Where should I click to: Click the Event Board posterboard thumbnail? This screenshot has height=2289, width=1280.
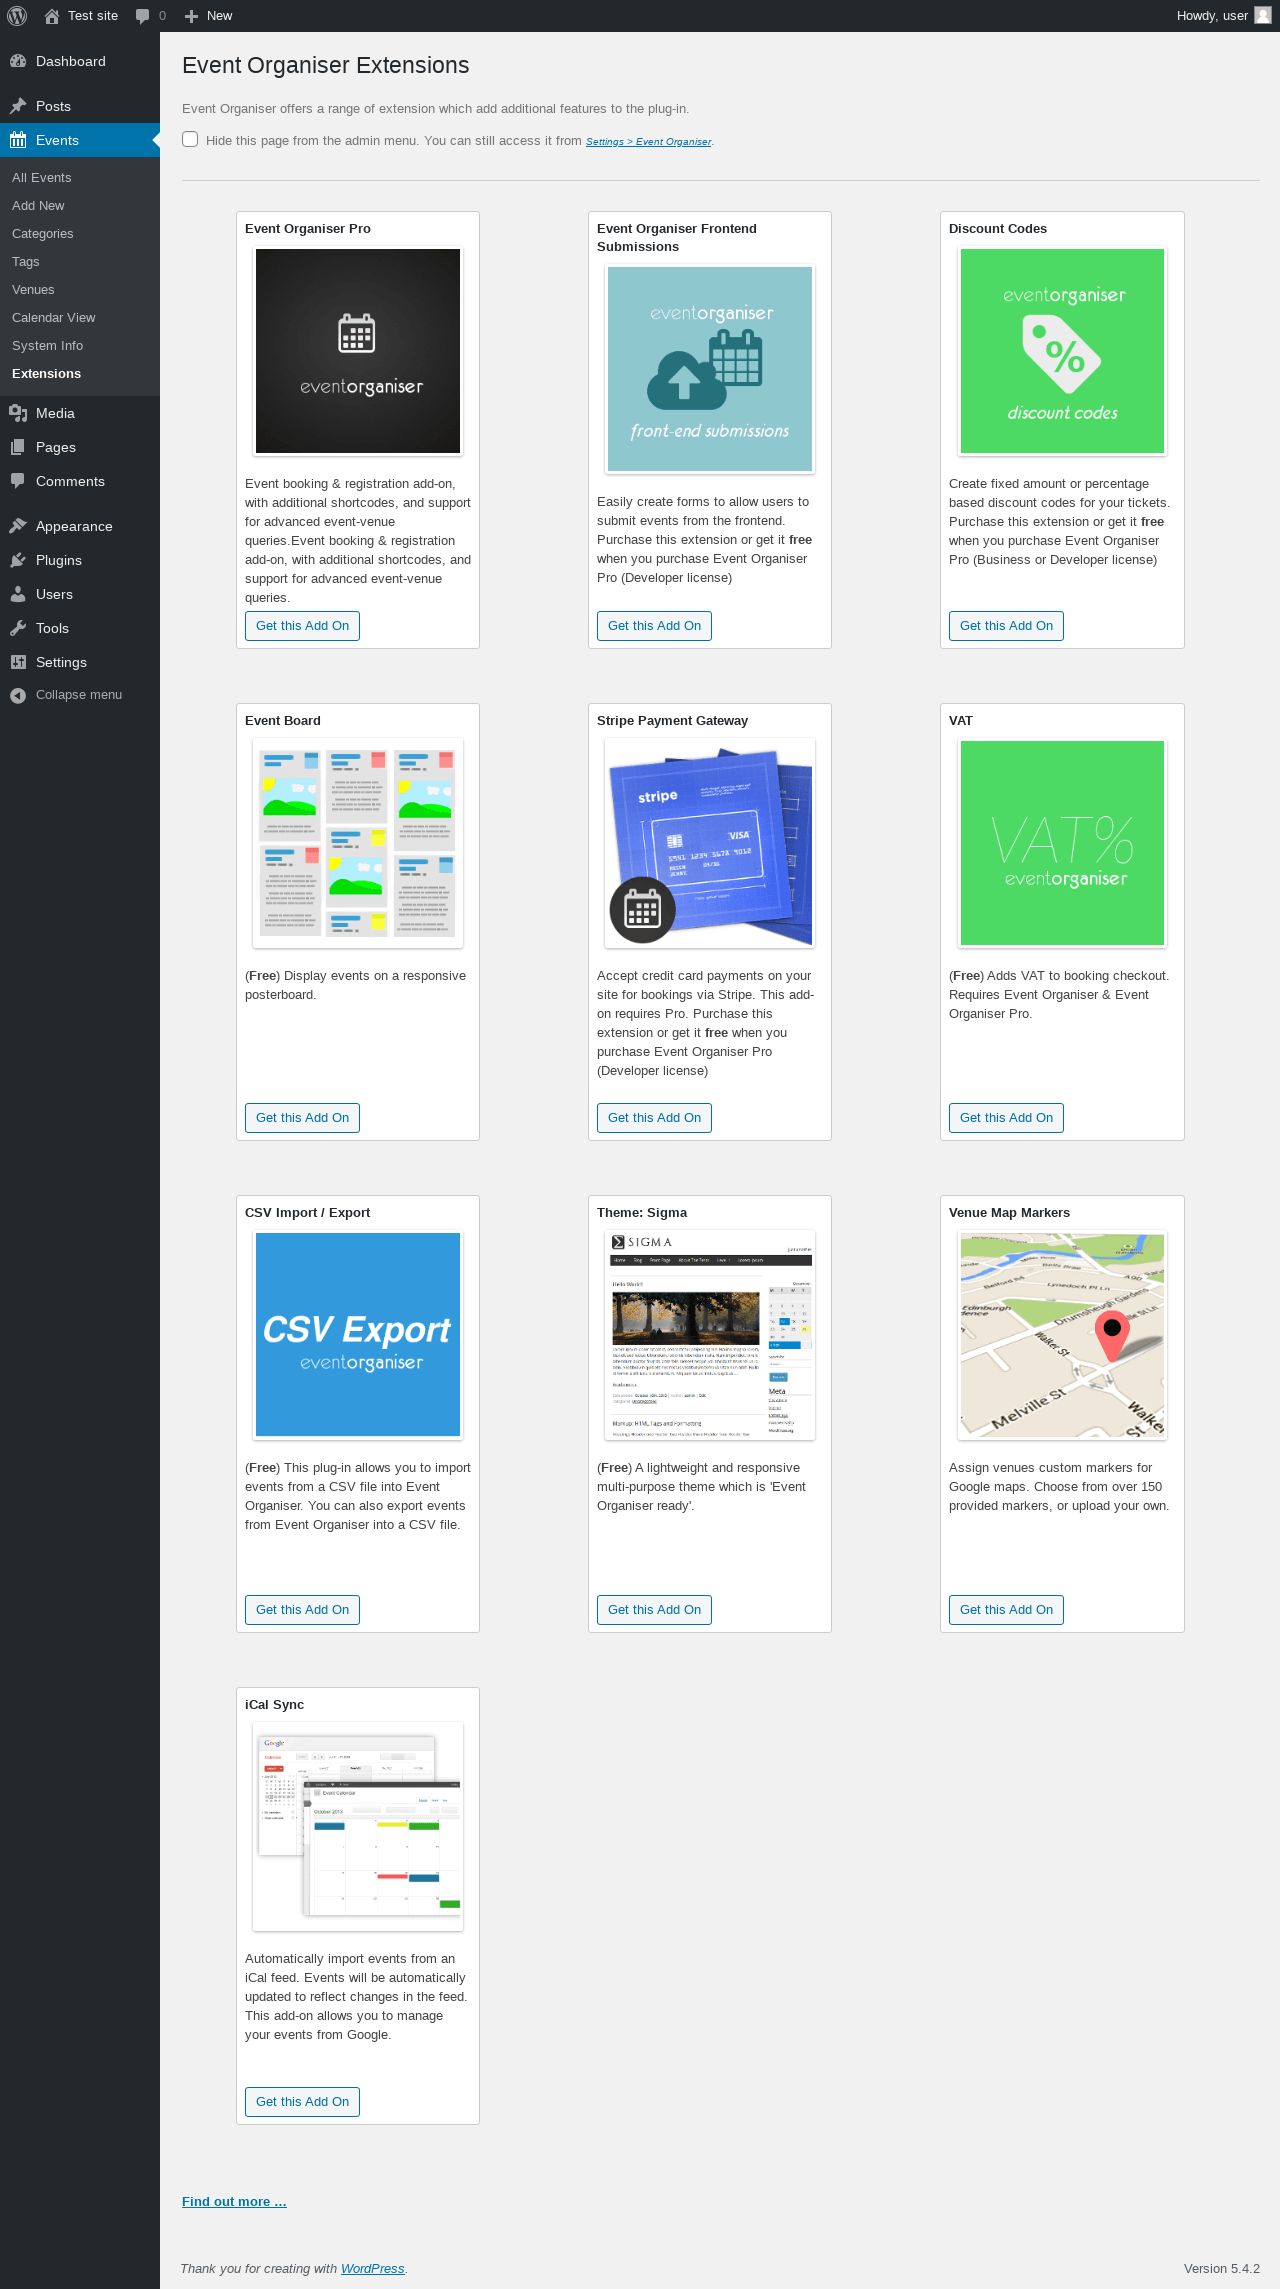pyautogui.click(x=358, y=843)
